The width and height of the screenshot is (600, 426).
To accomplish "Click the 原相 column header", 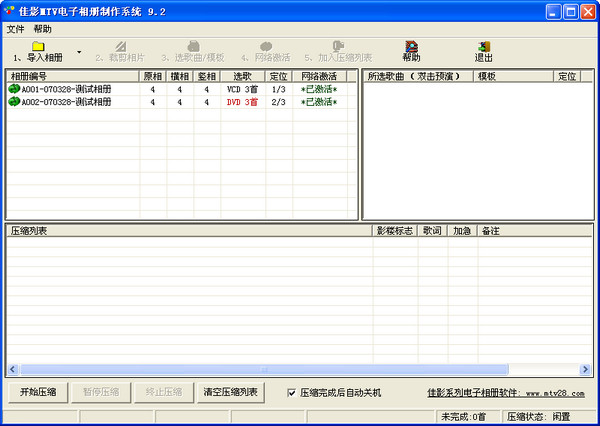I will [x=153, y=76].
